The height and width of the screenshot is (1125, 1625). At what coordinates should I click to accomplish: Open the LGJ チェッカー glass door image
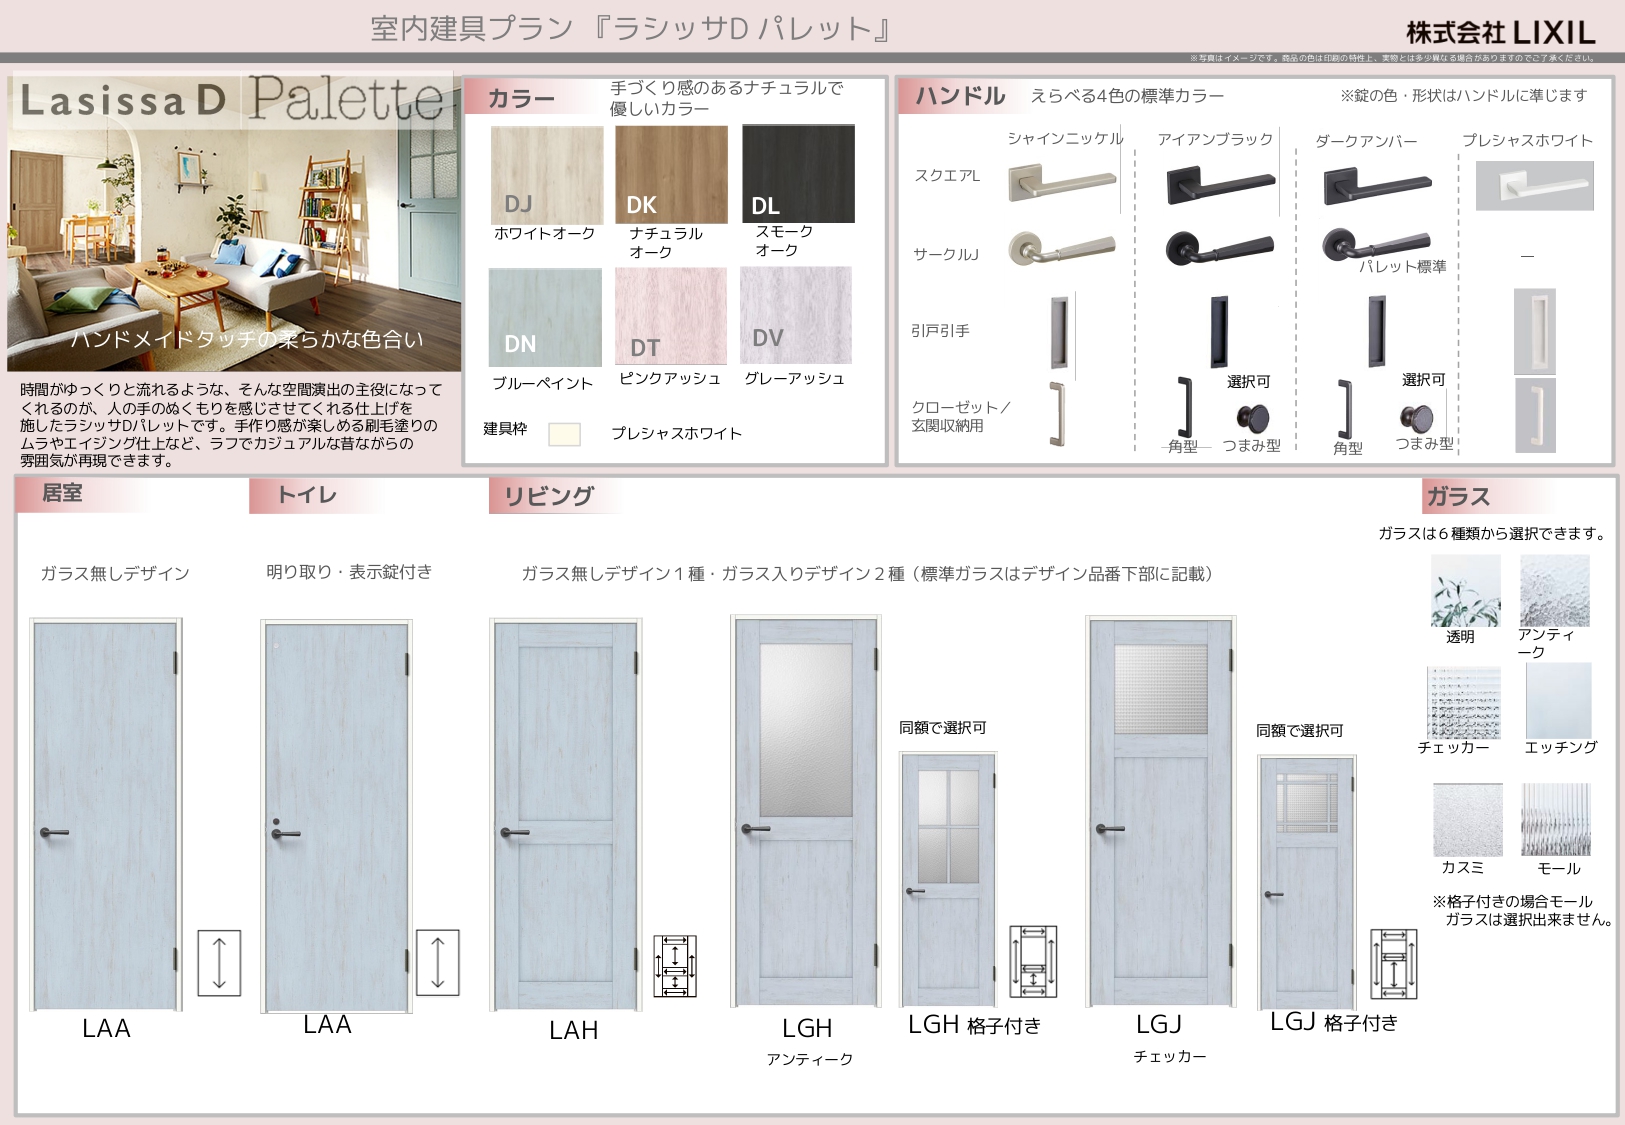point(1161,811)
